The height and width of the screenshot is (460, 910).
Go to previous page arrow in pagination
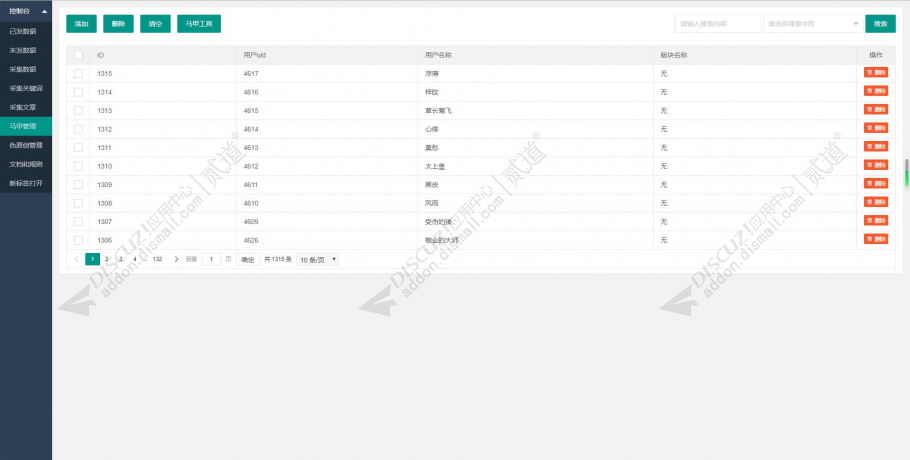[x=77, y=259]
